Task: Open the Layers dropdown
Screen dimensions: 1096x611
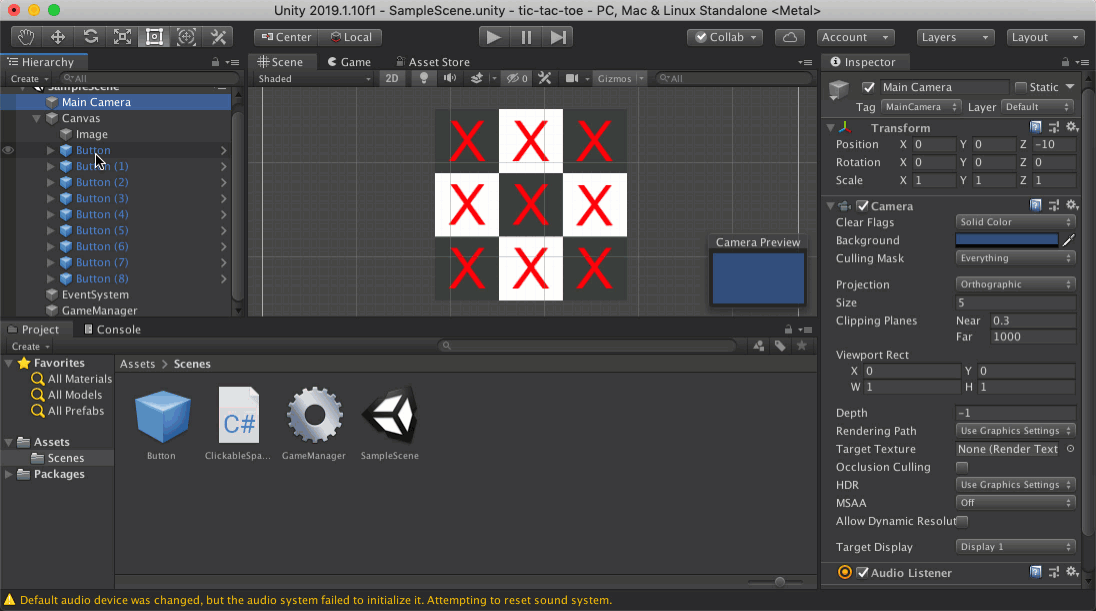Action: click(x=956, y=37)
